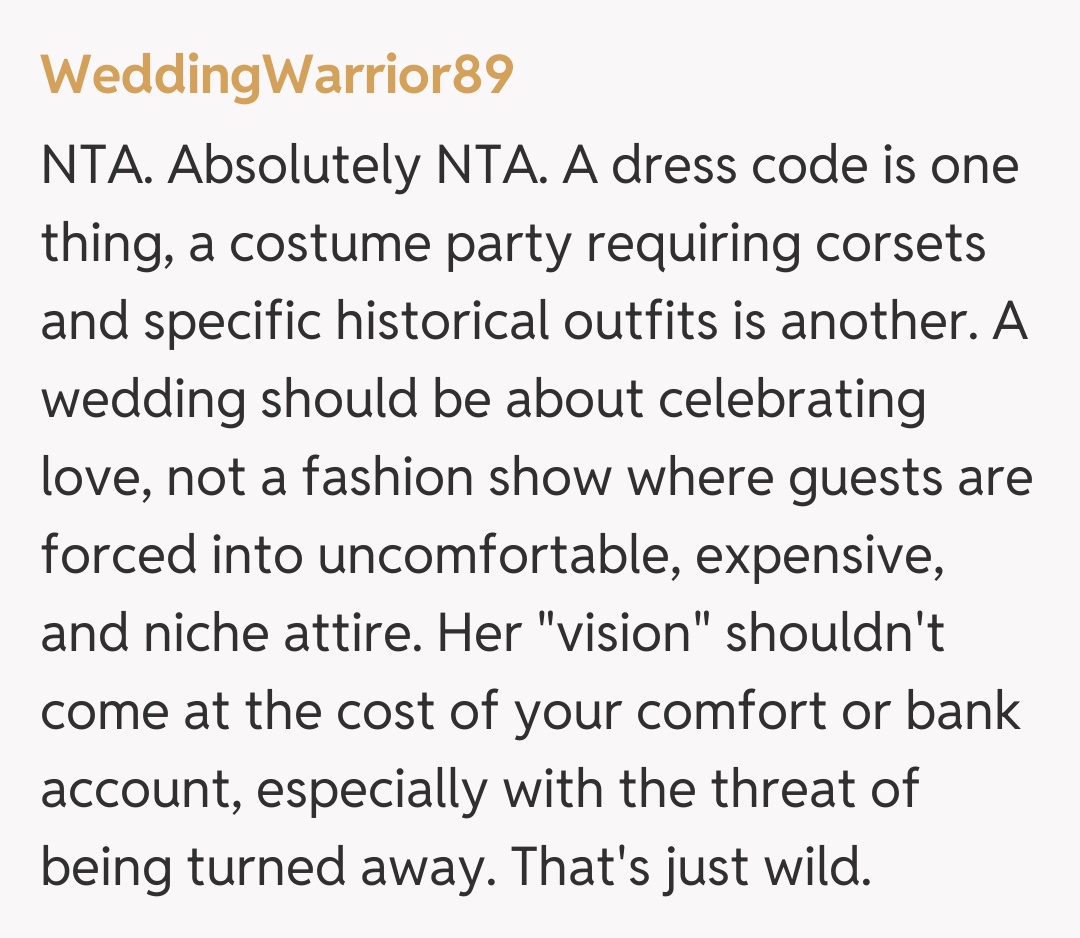This screenshot has width=1080, height=938.
Task: Click the word "expensive,"
Action: coord(820,557)
